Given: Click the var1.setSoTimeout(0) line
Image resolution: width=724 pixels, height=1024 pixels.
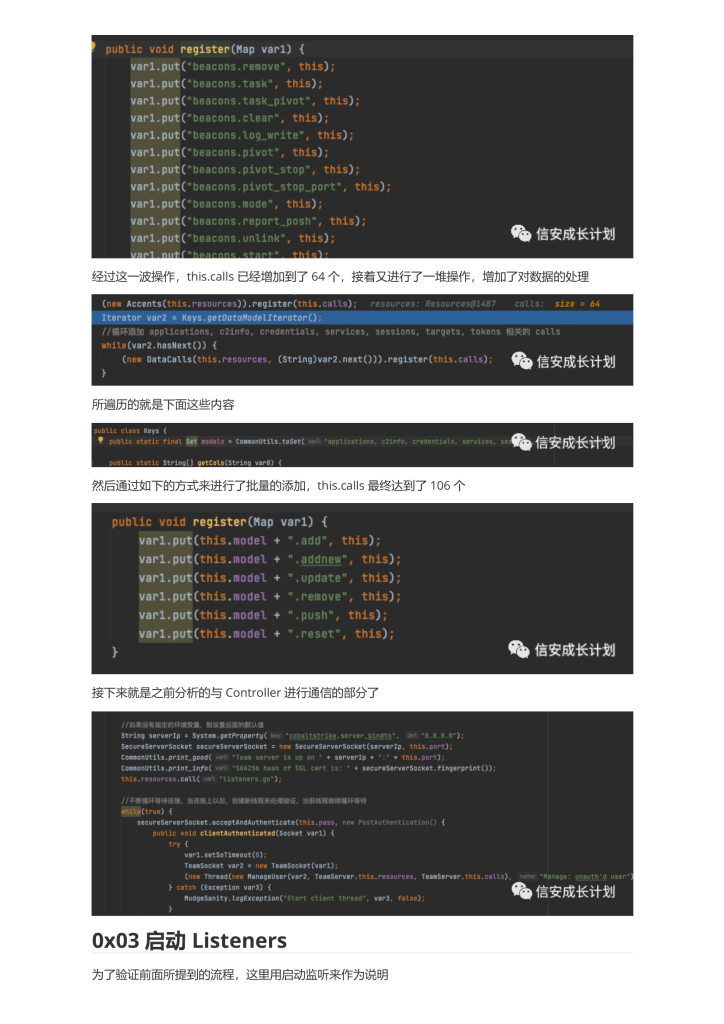Looking at the screenshot, I should coord(225,855).
